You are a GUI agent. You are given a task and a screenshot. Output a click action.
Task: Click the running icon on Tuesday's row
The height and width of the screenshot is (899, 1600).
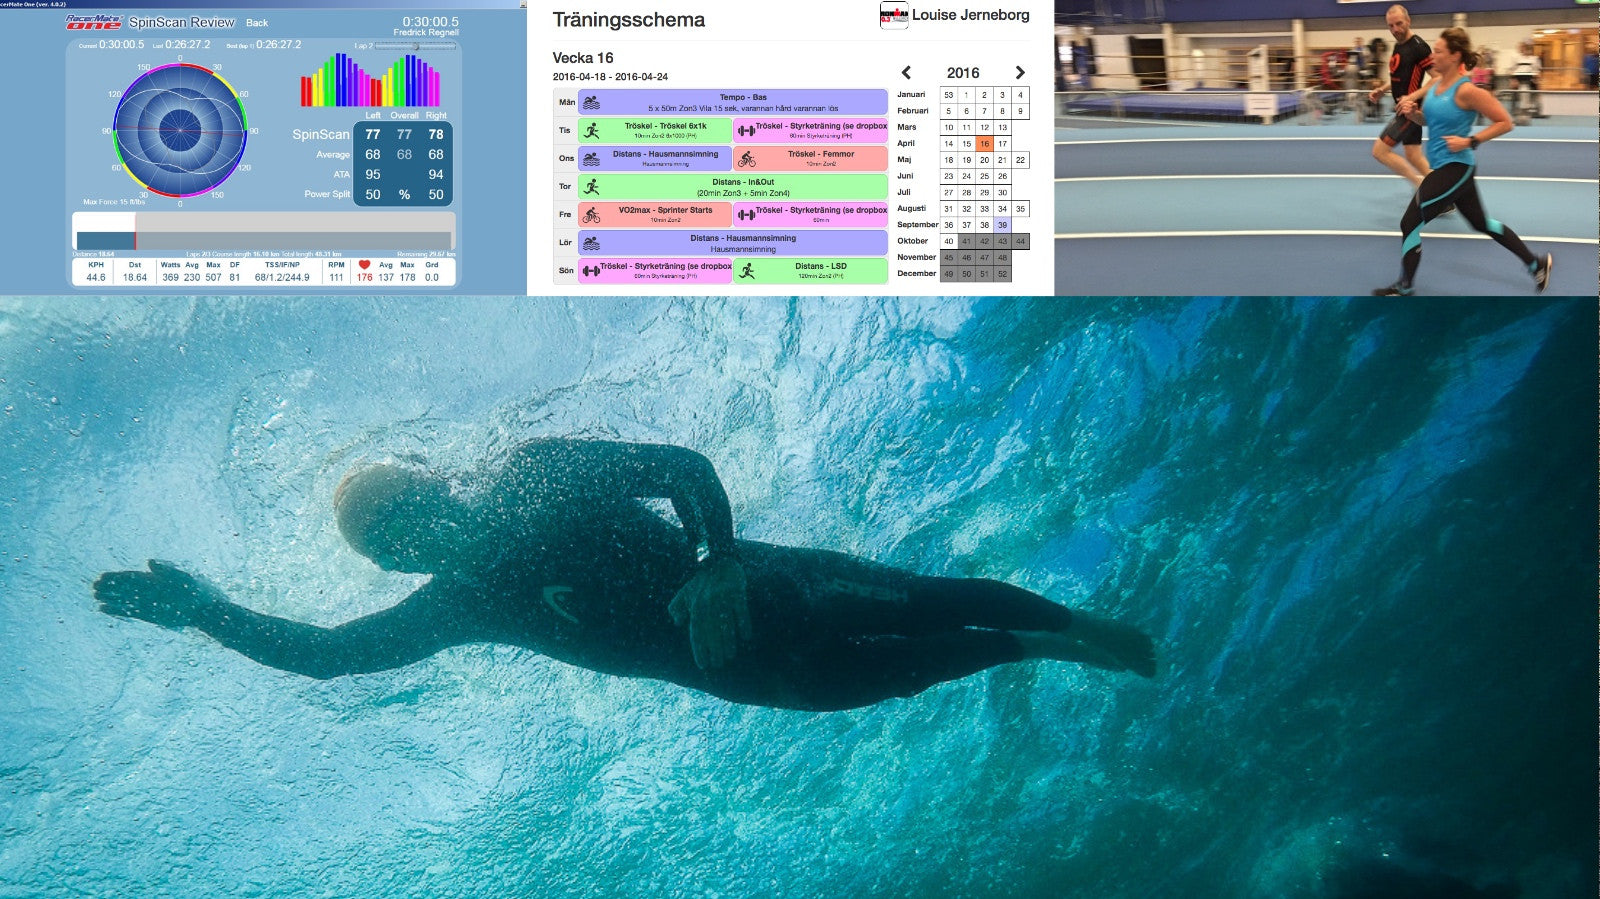pyautogui.click(x=591, y=130)
